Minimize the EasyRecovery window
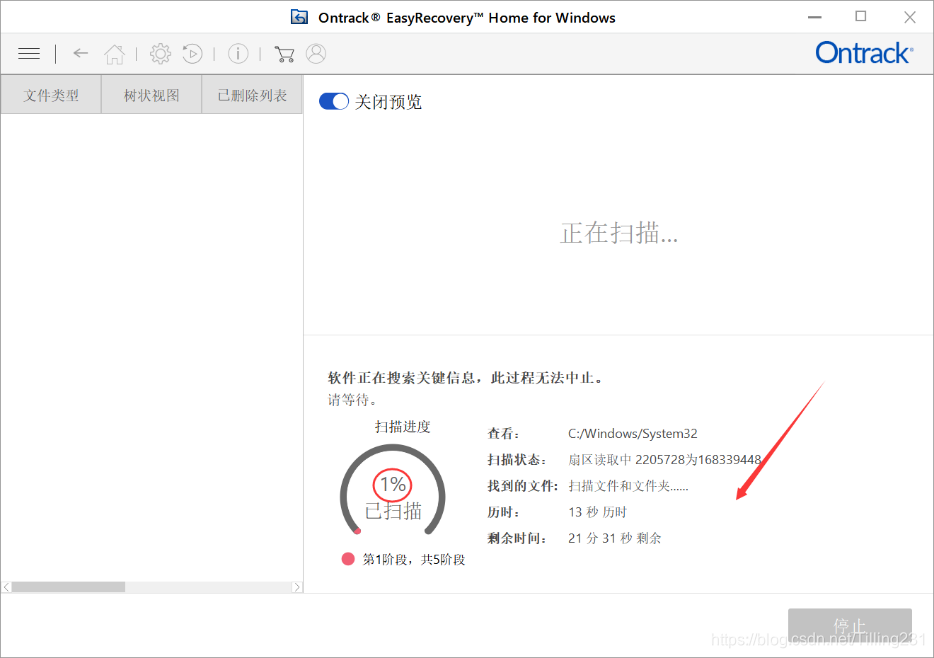 815,17
